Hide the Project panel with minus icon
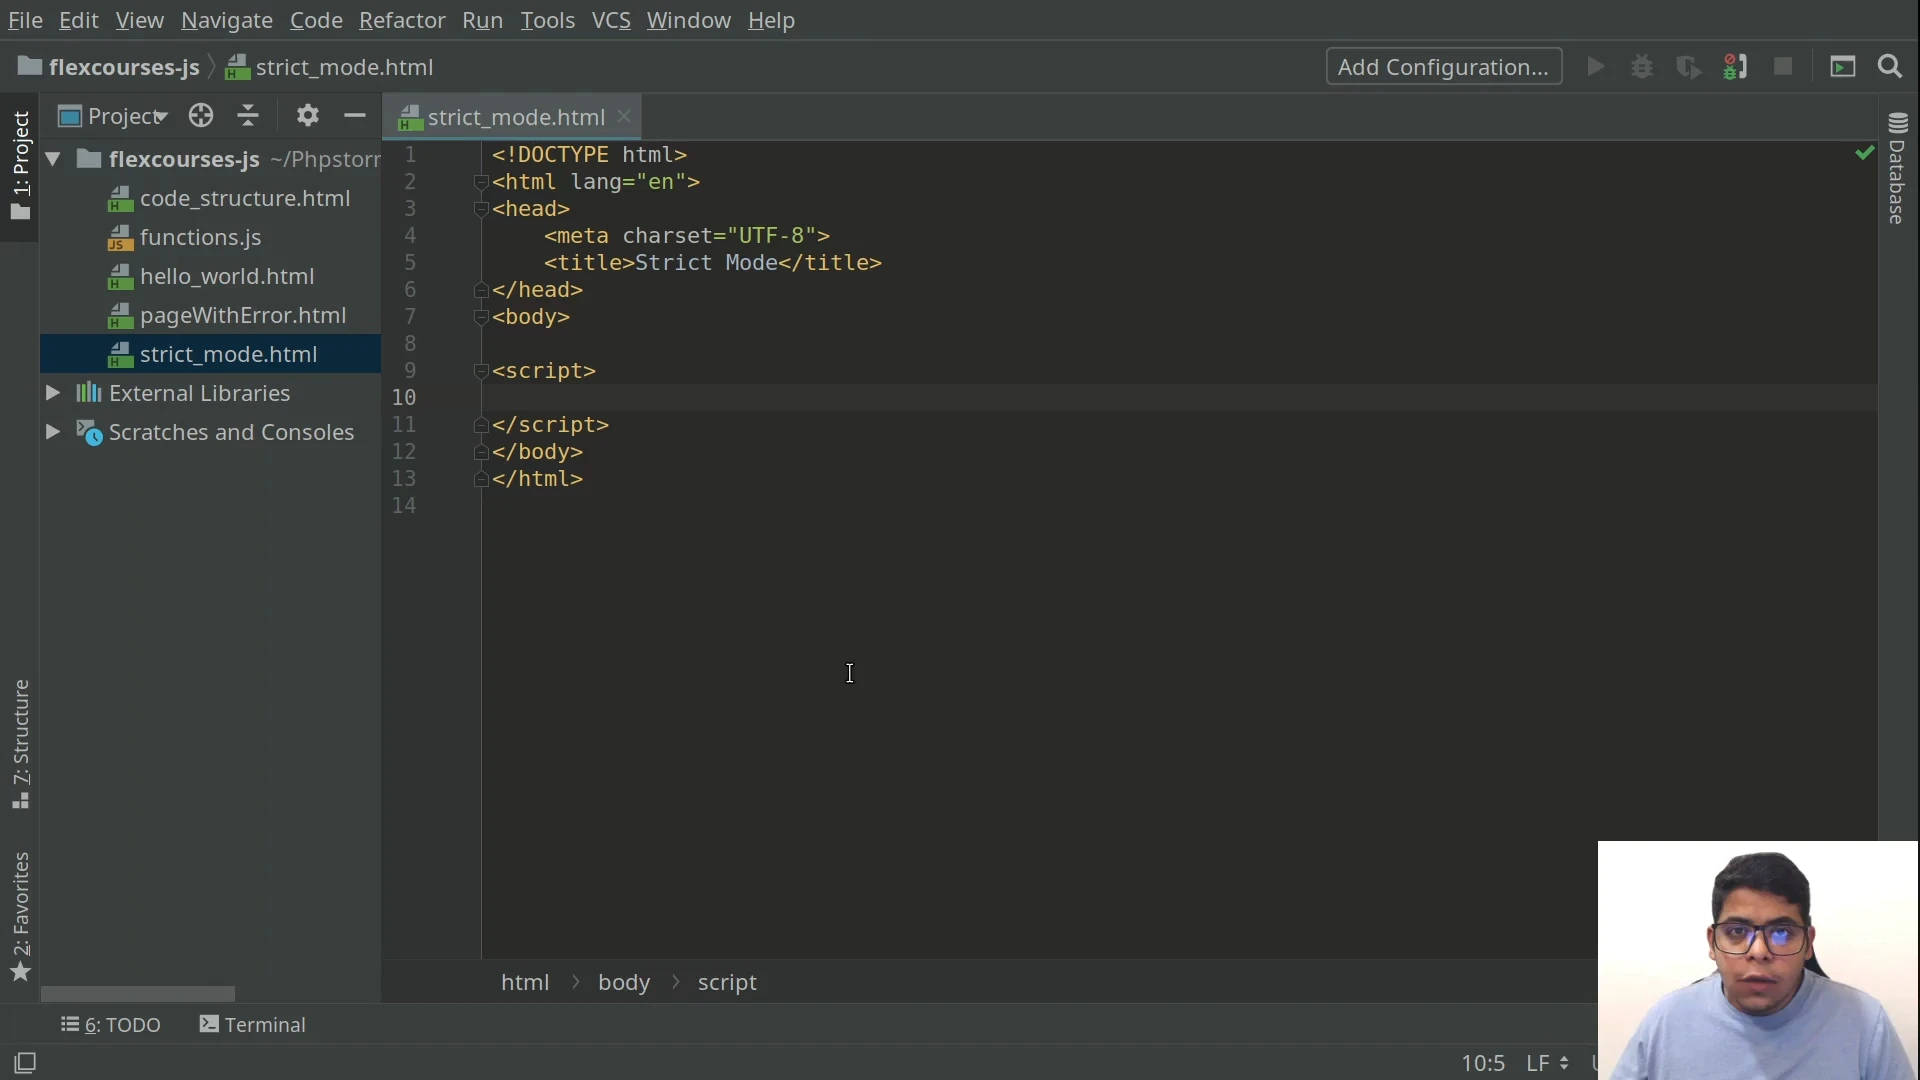Image resolution: width=1920 pixels, height=1080 pixels. tap(354, 116)
